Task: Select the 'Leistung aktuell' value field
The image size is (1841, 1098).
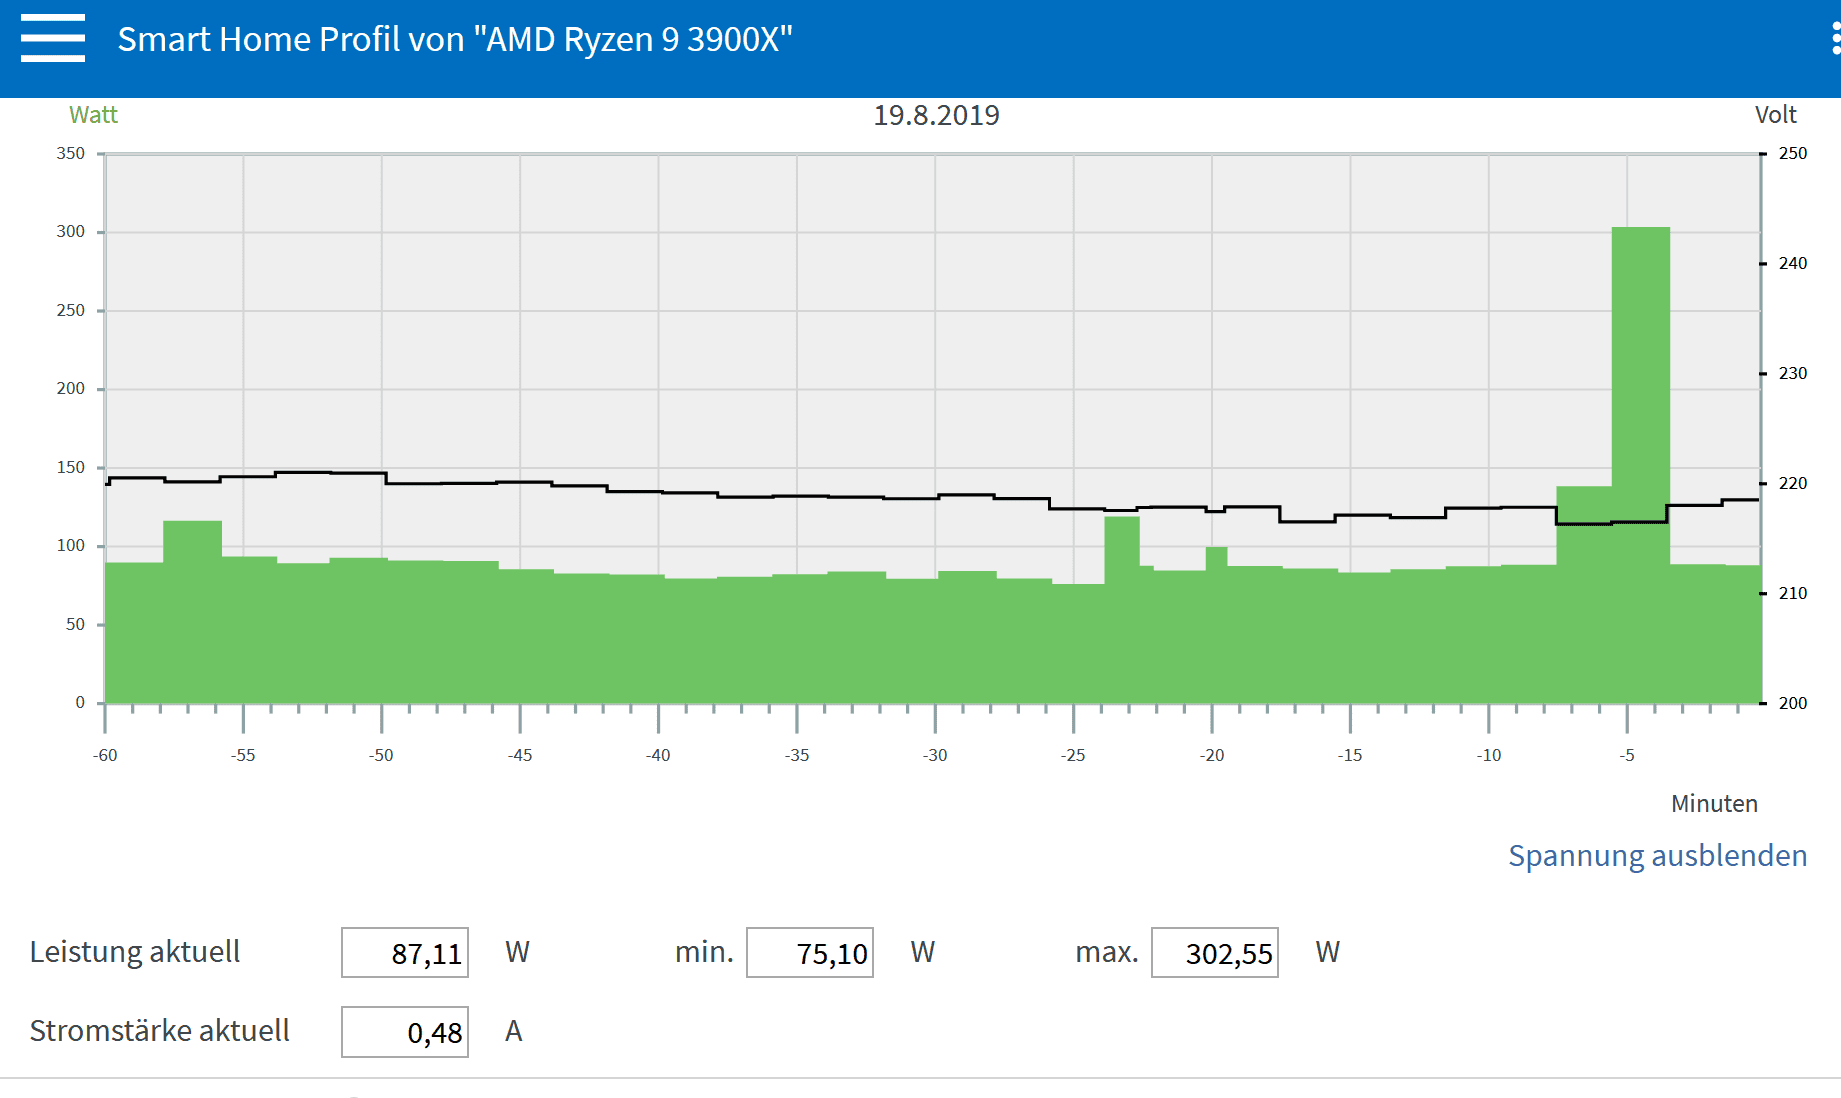Action: pos(405,953)
